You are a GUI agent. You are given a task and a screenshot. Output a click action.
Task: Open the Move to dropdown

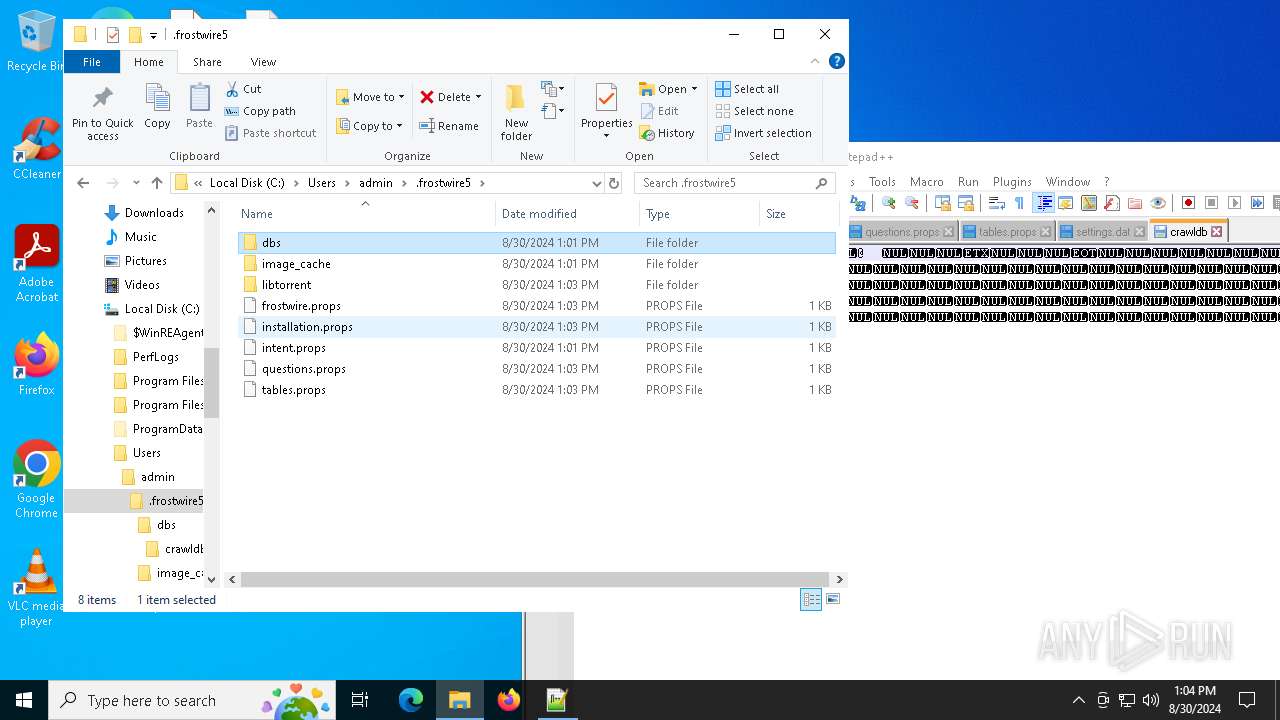370,97
